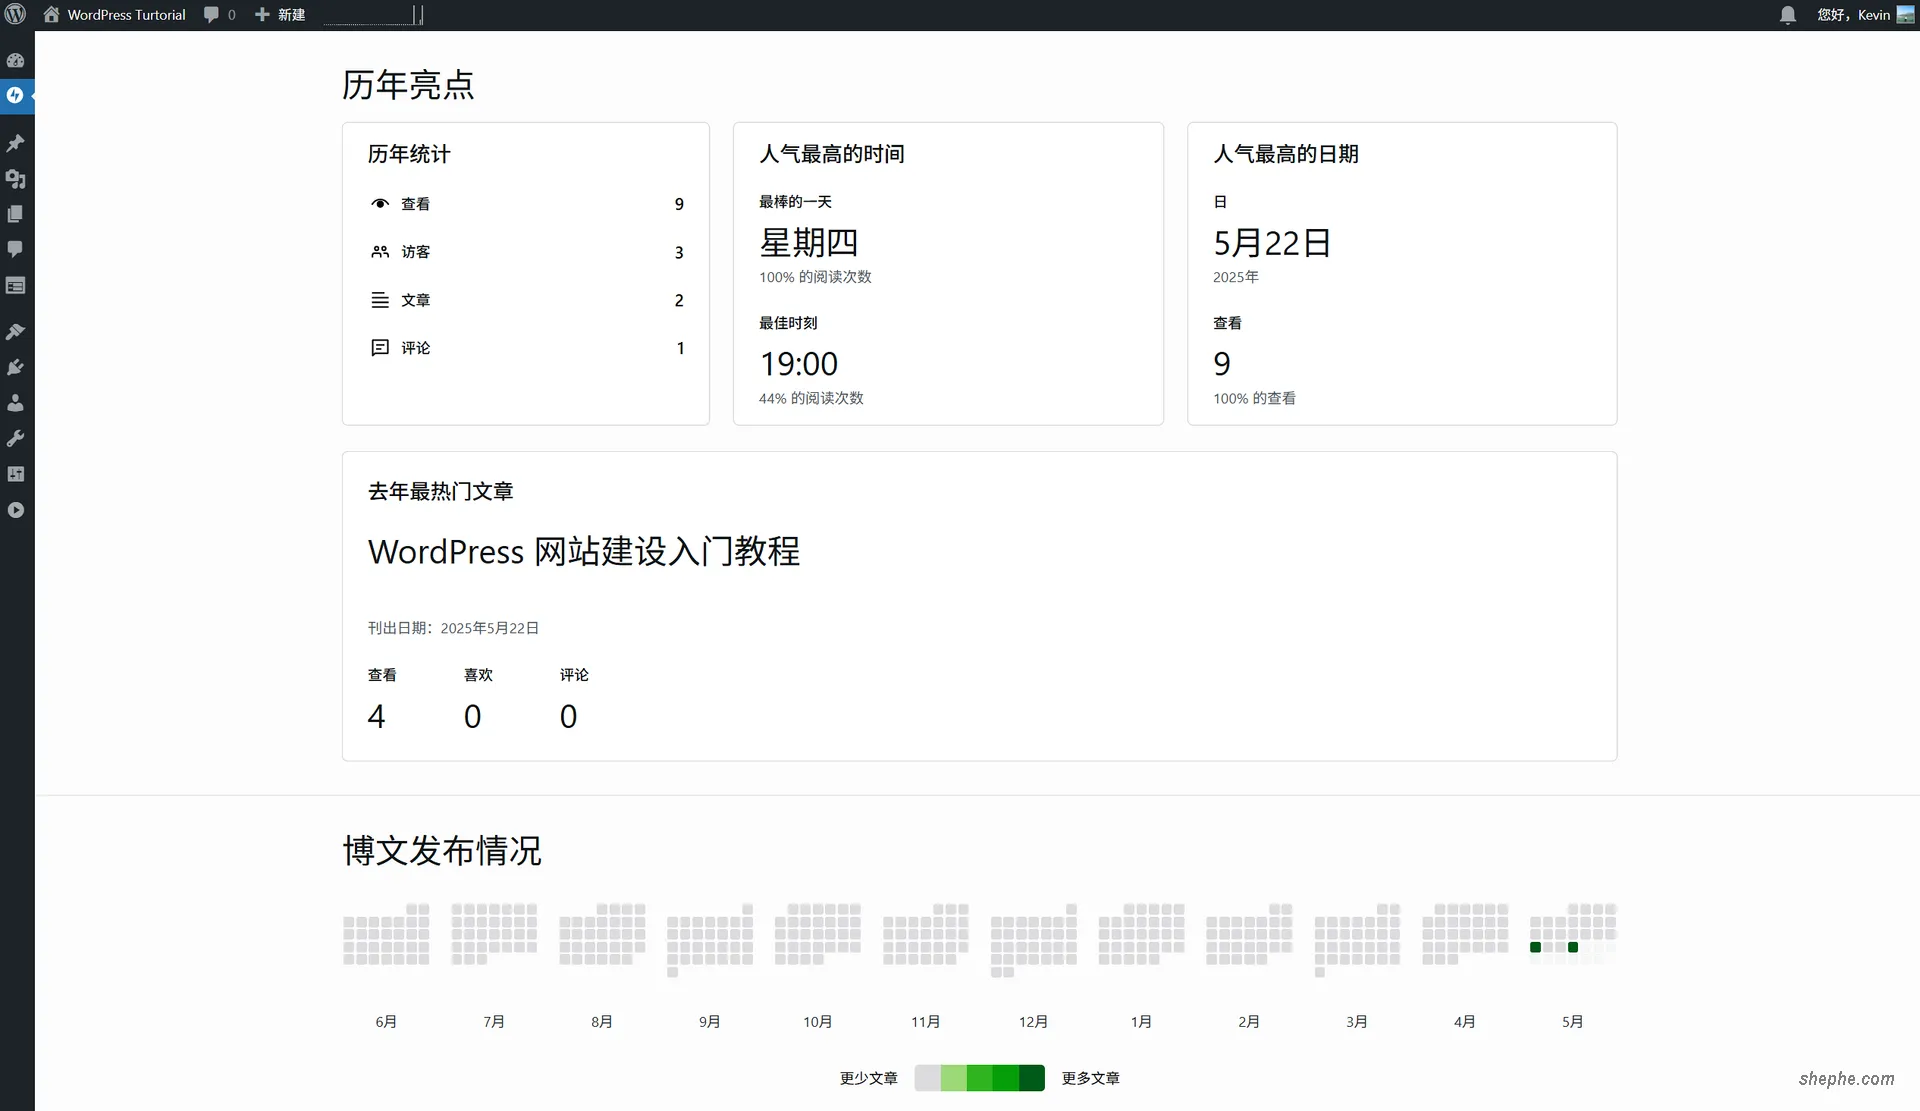Click the notification bell in the admin bar
The width and height of the screenshot is (1920, 1111).
click(1787, 14)
